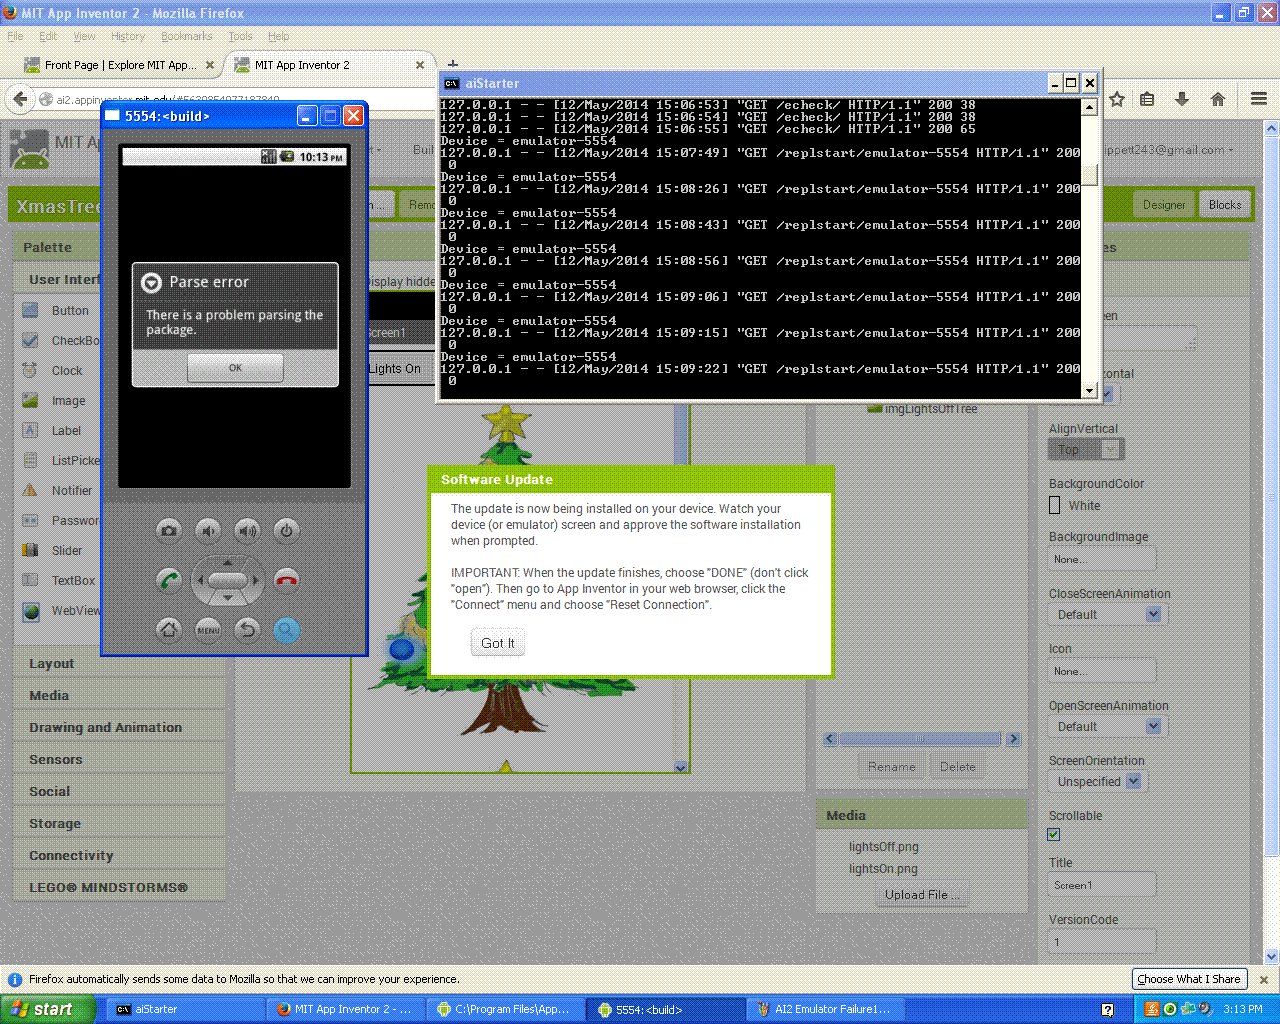Image resolution: width=1280 pixels, height=1024 pixels.
Task: Click the Upload File button
Action: click(922, 895)
